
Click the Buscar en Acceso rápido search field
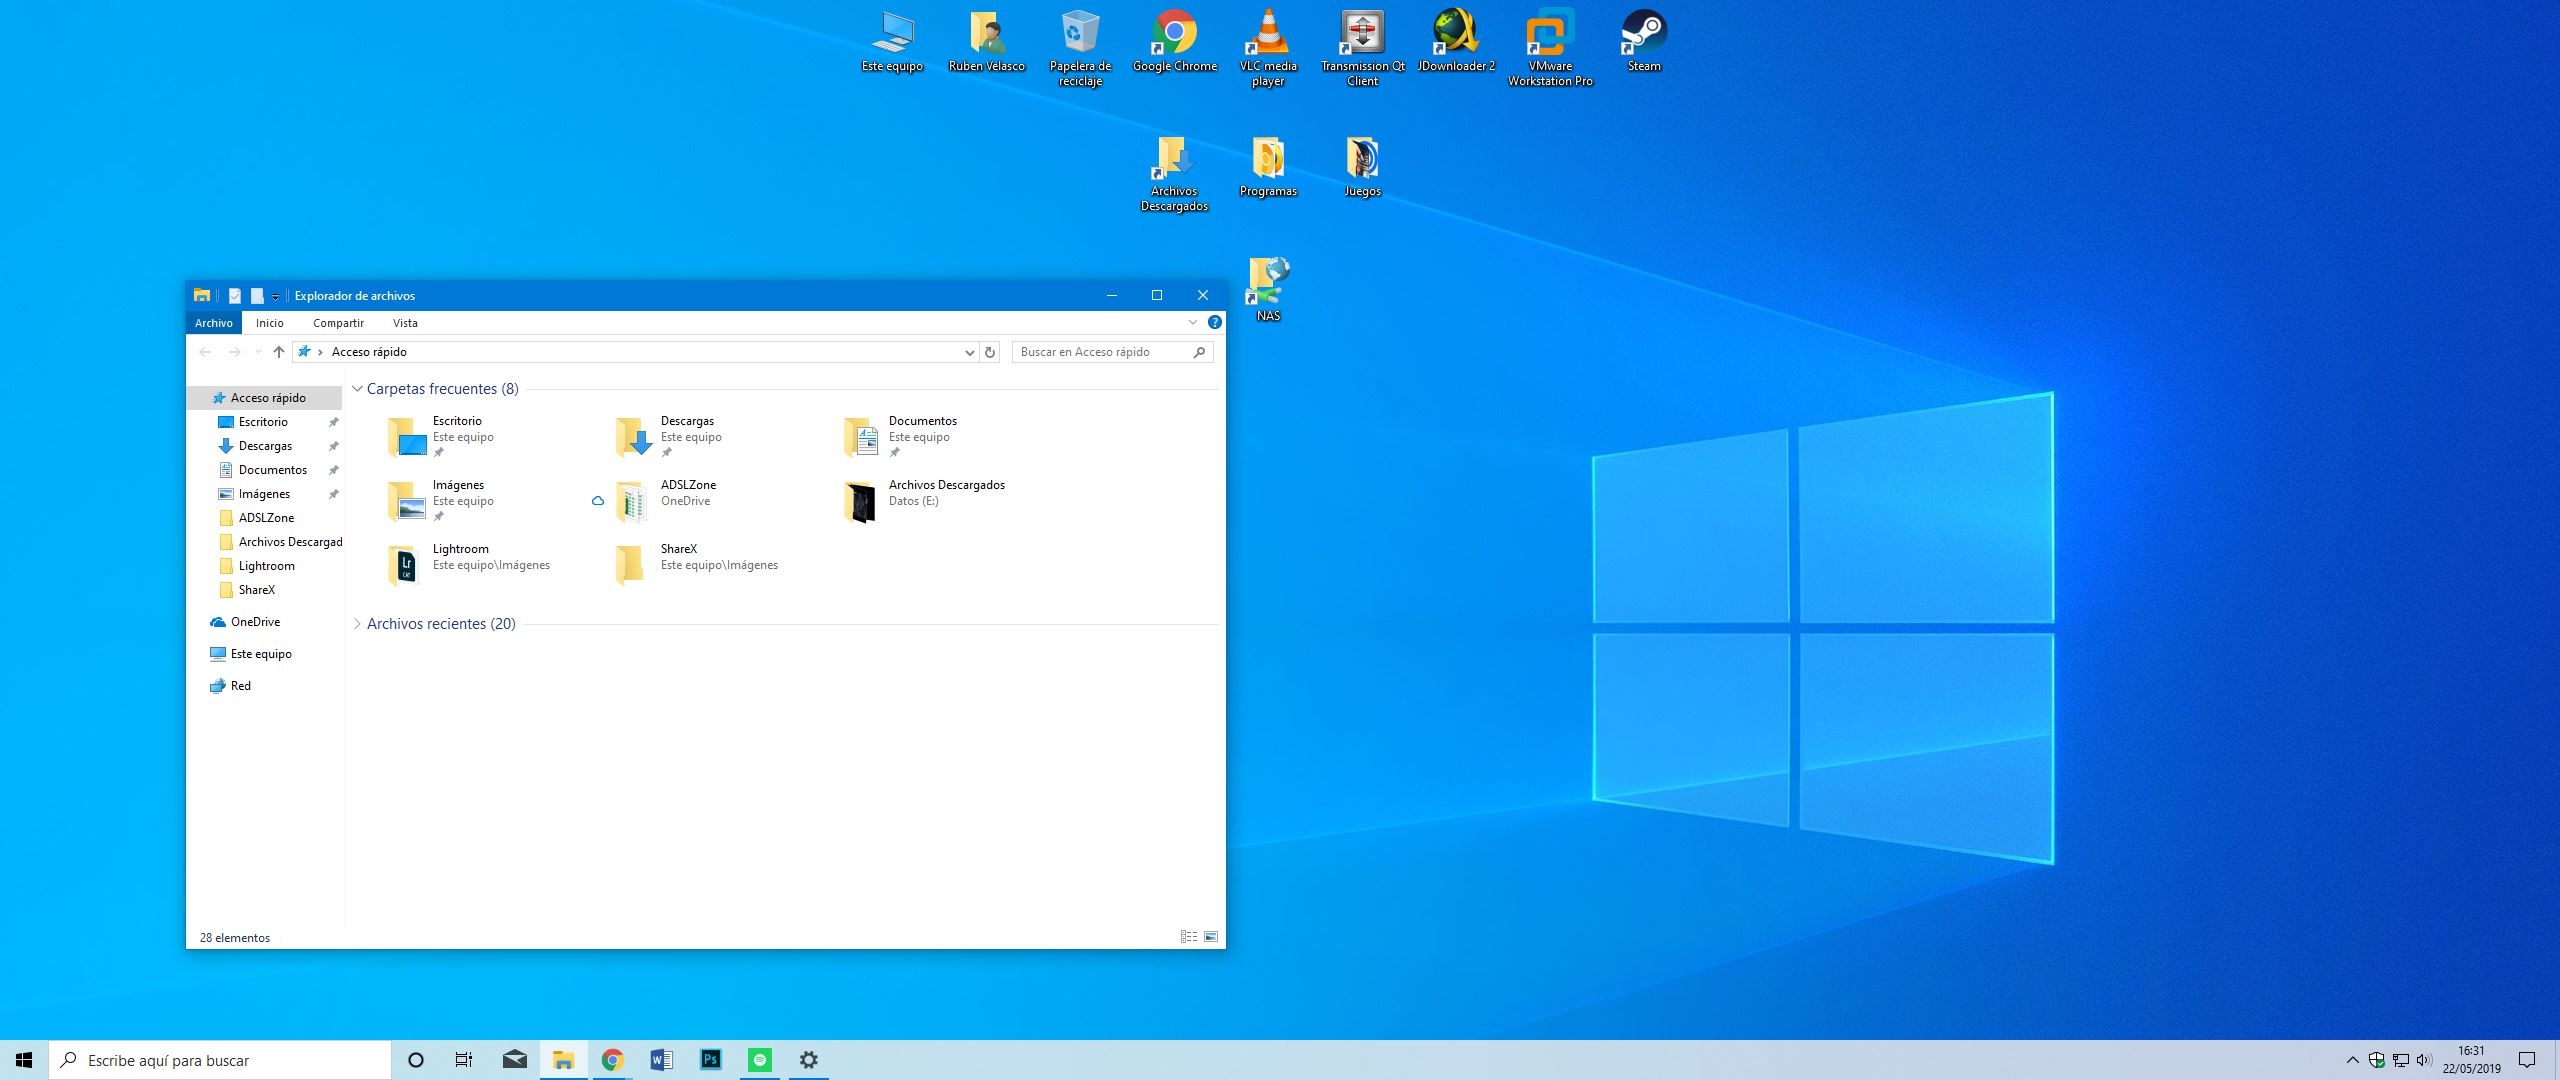click(x=1100, y=352)
